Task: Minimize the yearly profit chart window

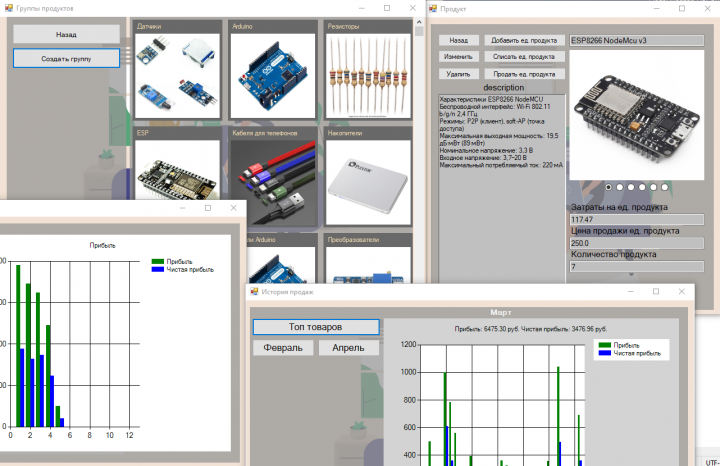Action: pyautogui.click(x=182, y=208)
